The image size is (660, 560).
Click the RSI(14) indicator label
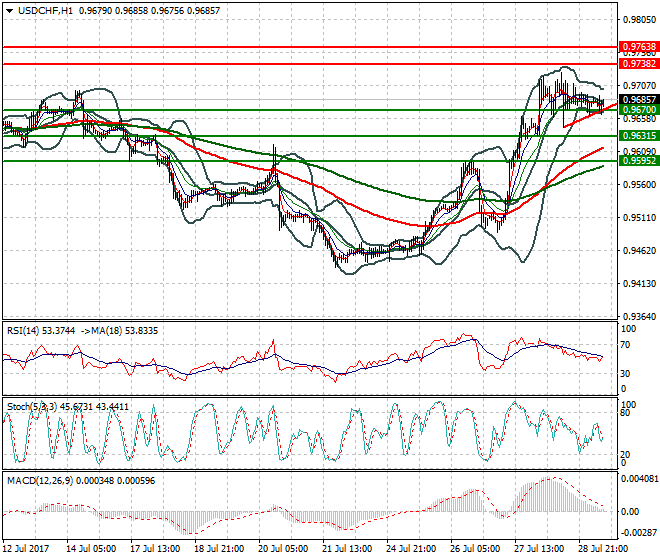[x=24, y=331]
